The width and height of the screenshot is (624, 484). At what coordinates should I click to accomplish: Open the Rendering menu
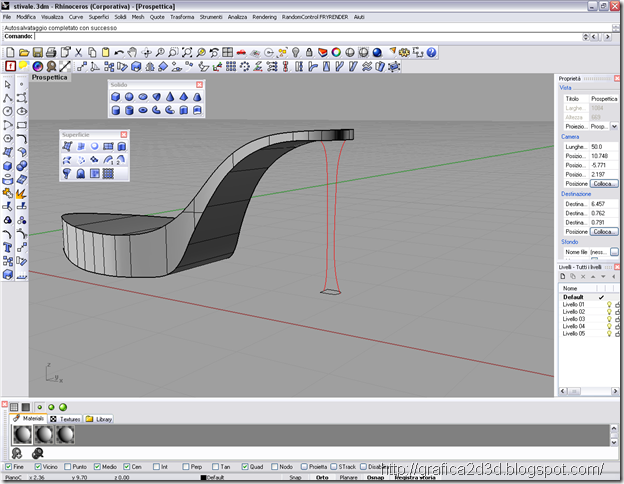pyautogui.click(x=264, y=17)
